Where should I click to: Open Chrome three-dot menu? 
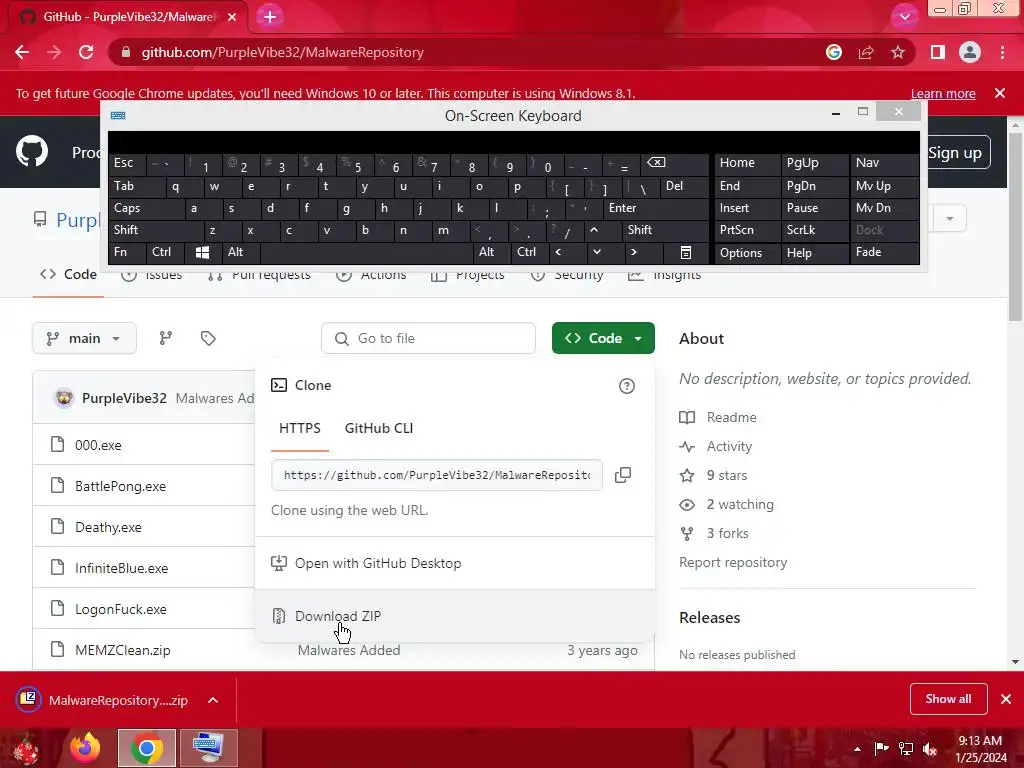pos(1002,52)
